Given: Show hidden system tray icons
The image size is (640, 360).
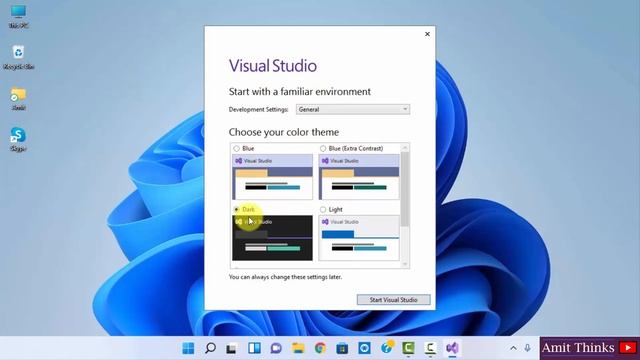Looking at the screenshot, I should pyautogui.click(x=513, y=348).
